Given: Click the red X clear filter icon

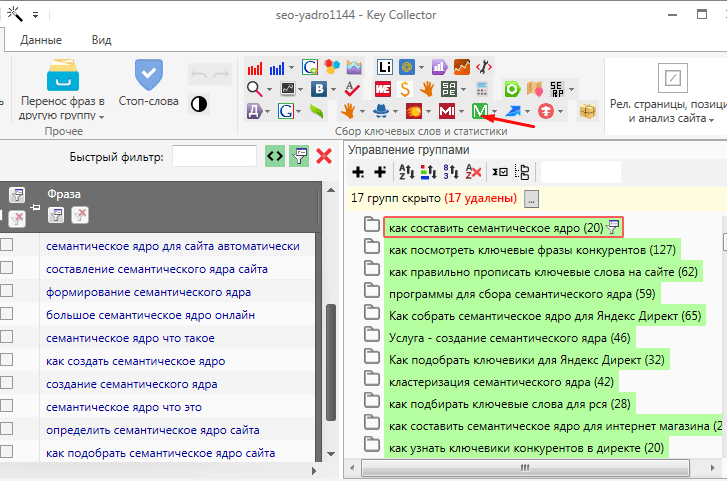Looking at the screenshot, I should coord(324,156).
